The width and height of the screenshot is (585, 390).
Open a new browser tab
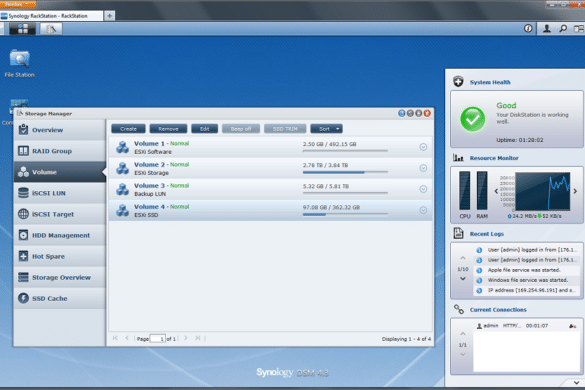109,16
